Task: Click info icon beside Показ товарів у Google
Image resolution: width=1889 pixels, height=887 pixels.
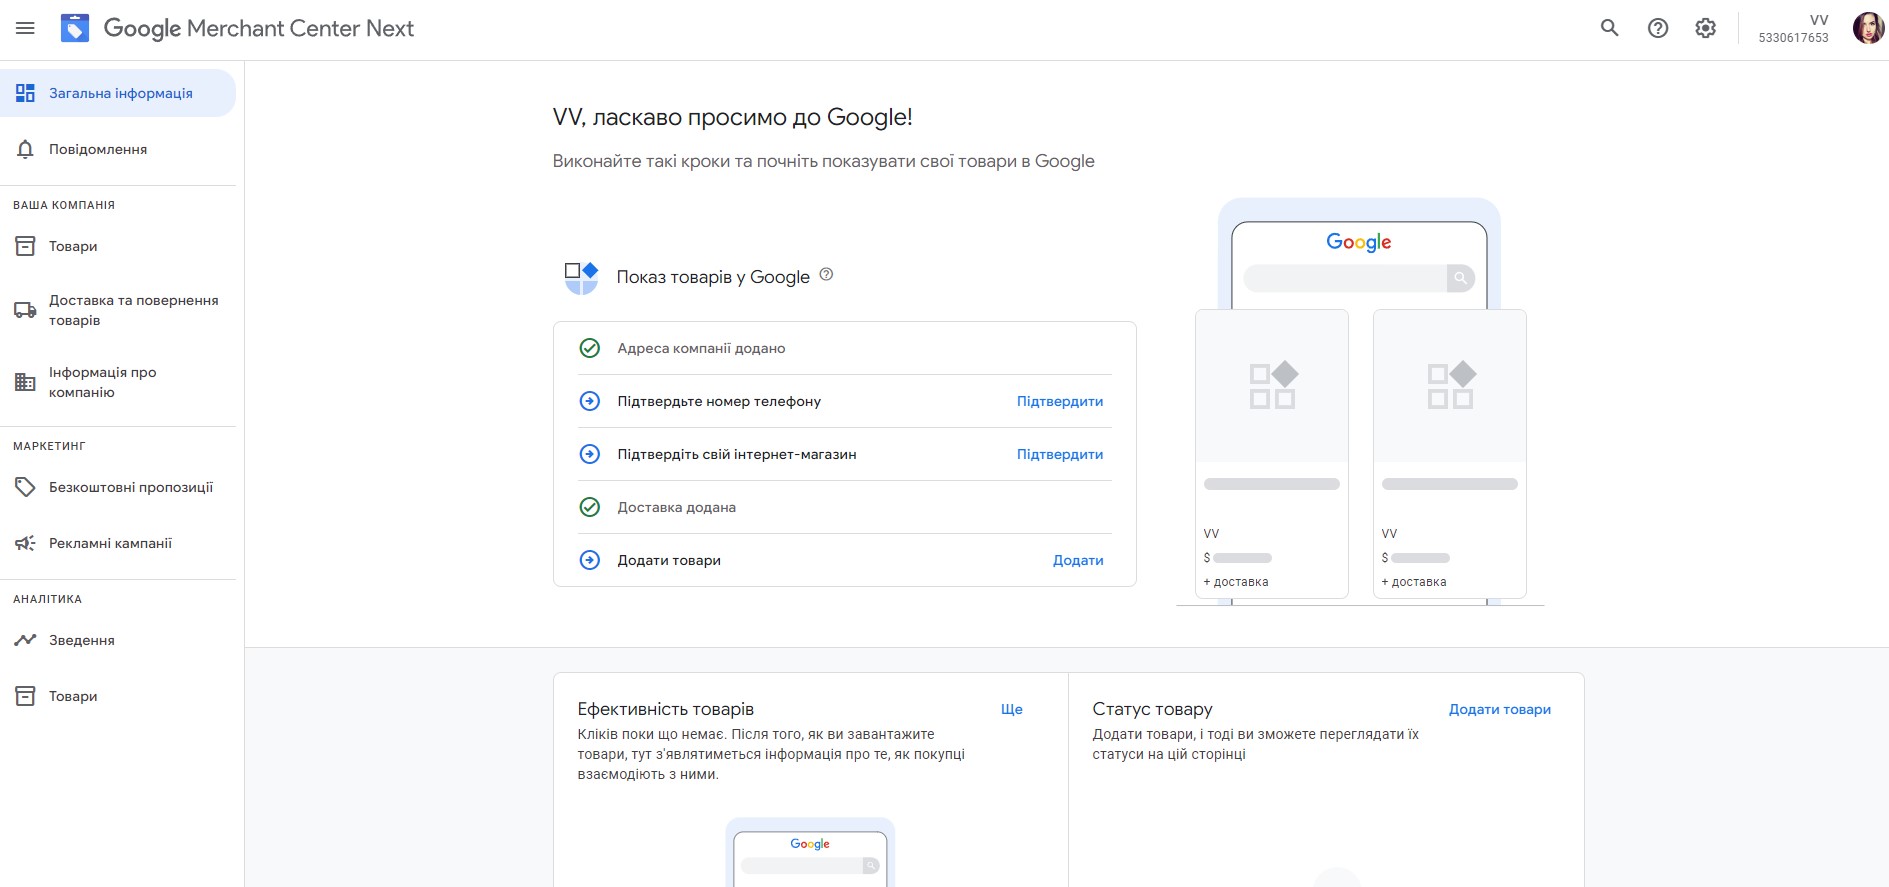Action: pyautogui.click(x=826, y=275)
